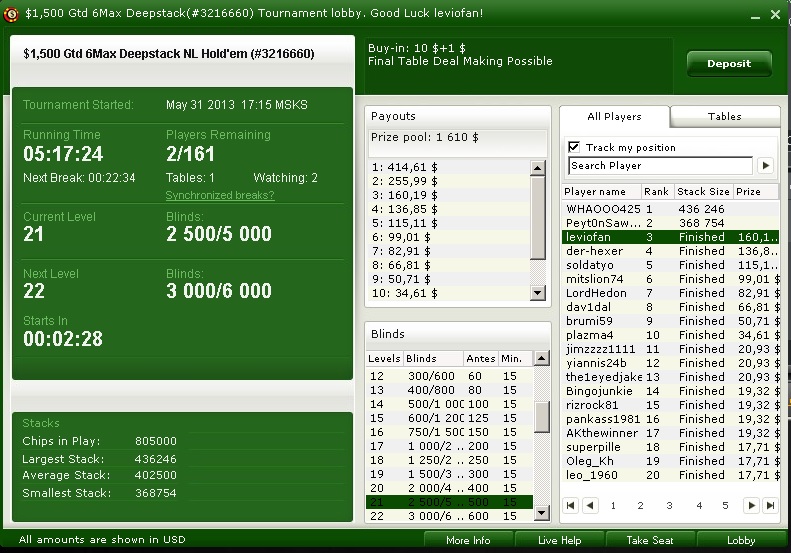Select player dav1dal row
This screenshot has width=791, height=553.
coord(670,307)
